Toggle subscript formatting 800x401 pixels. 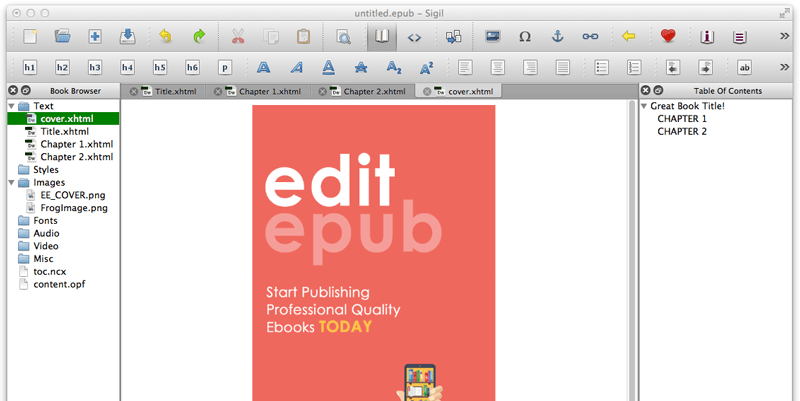pos(393,67)
